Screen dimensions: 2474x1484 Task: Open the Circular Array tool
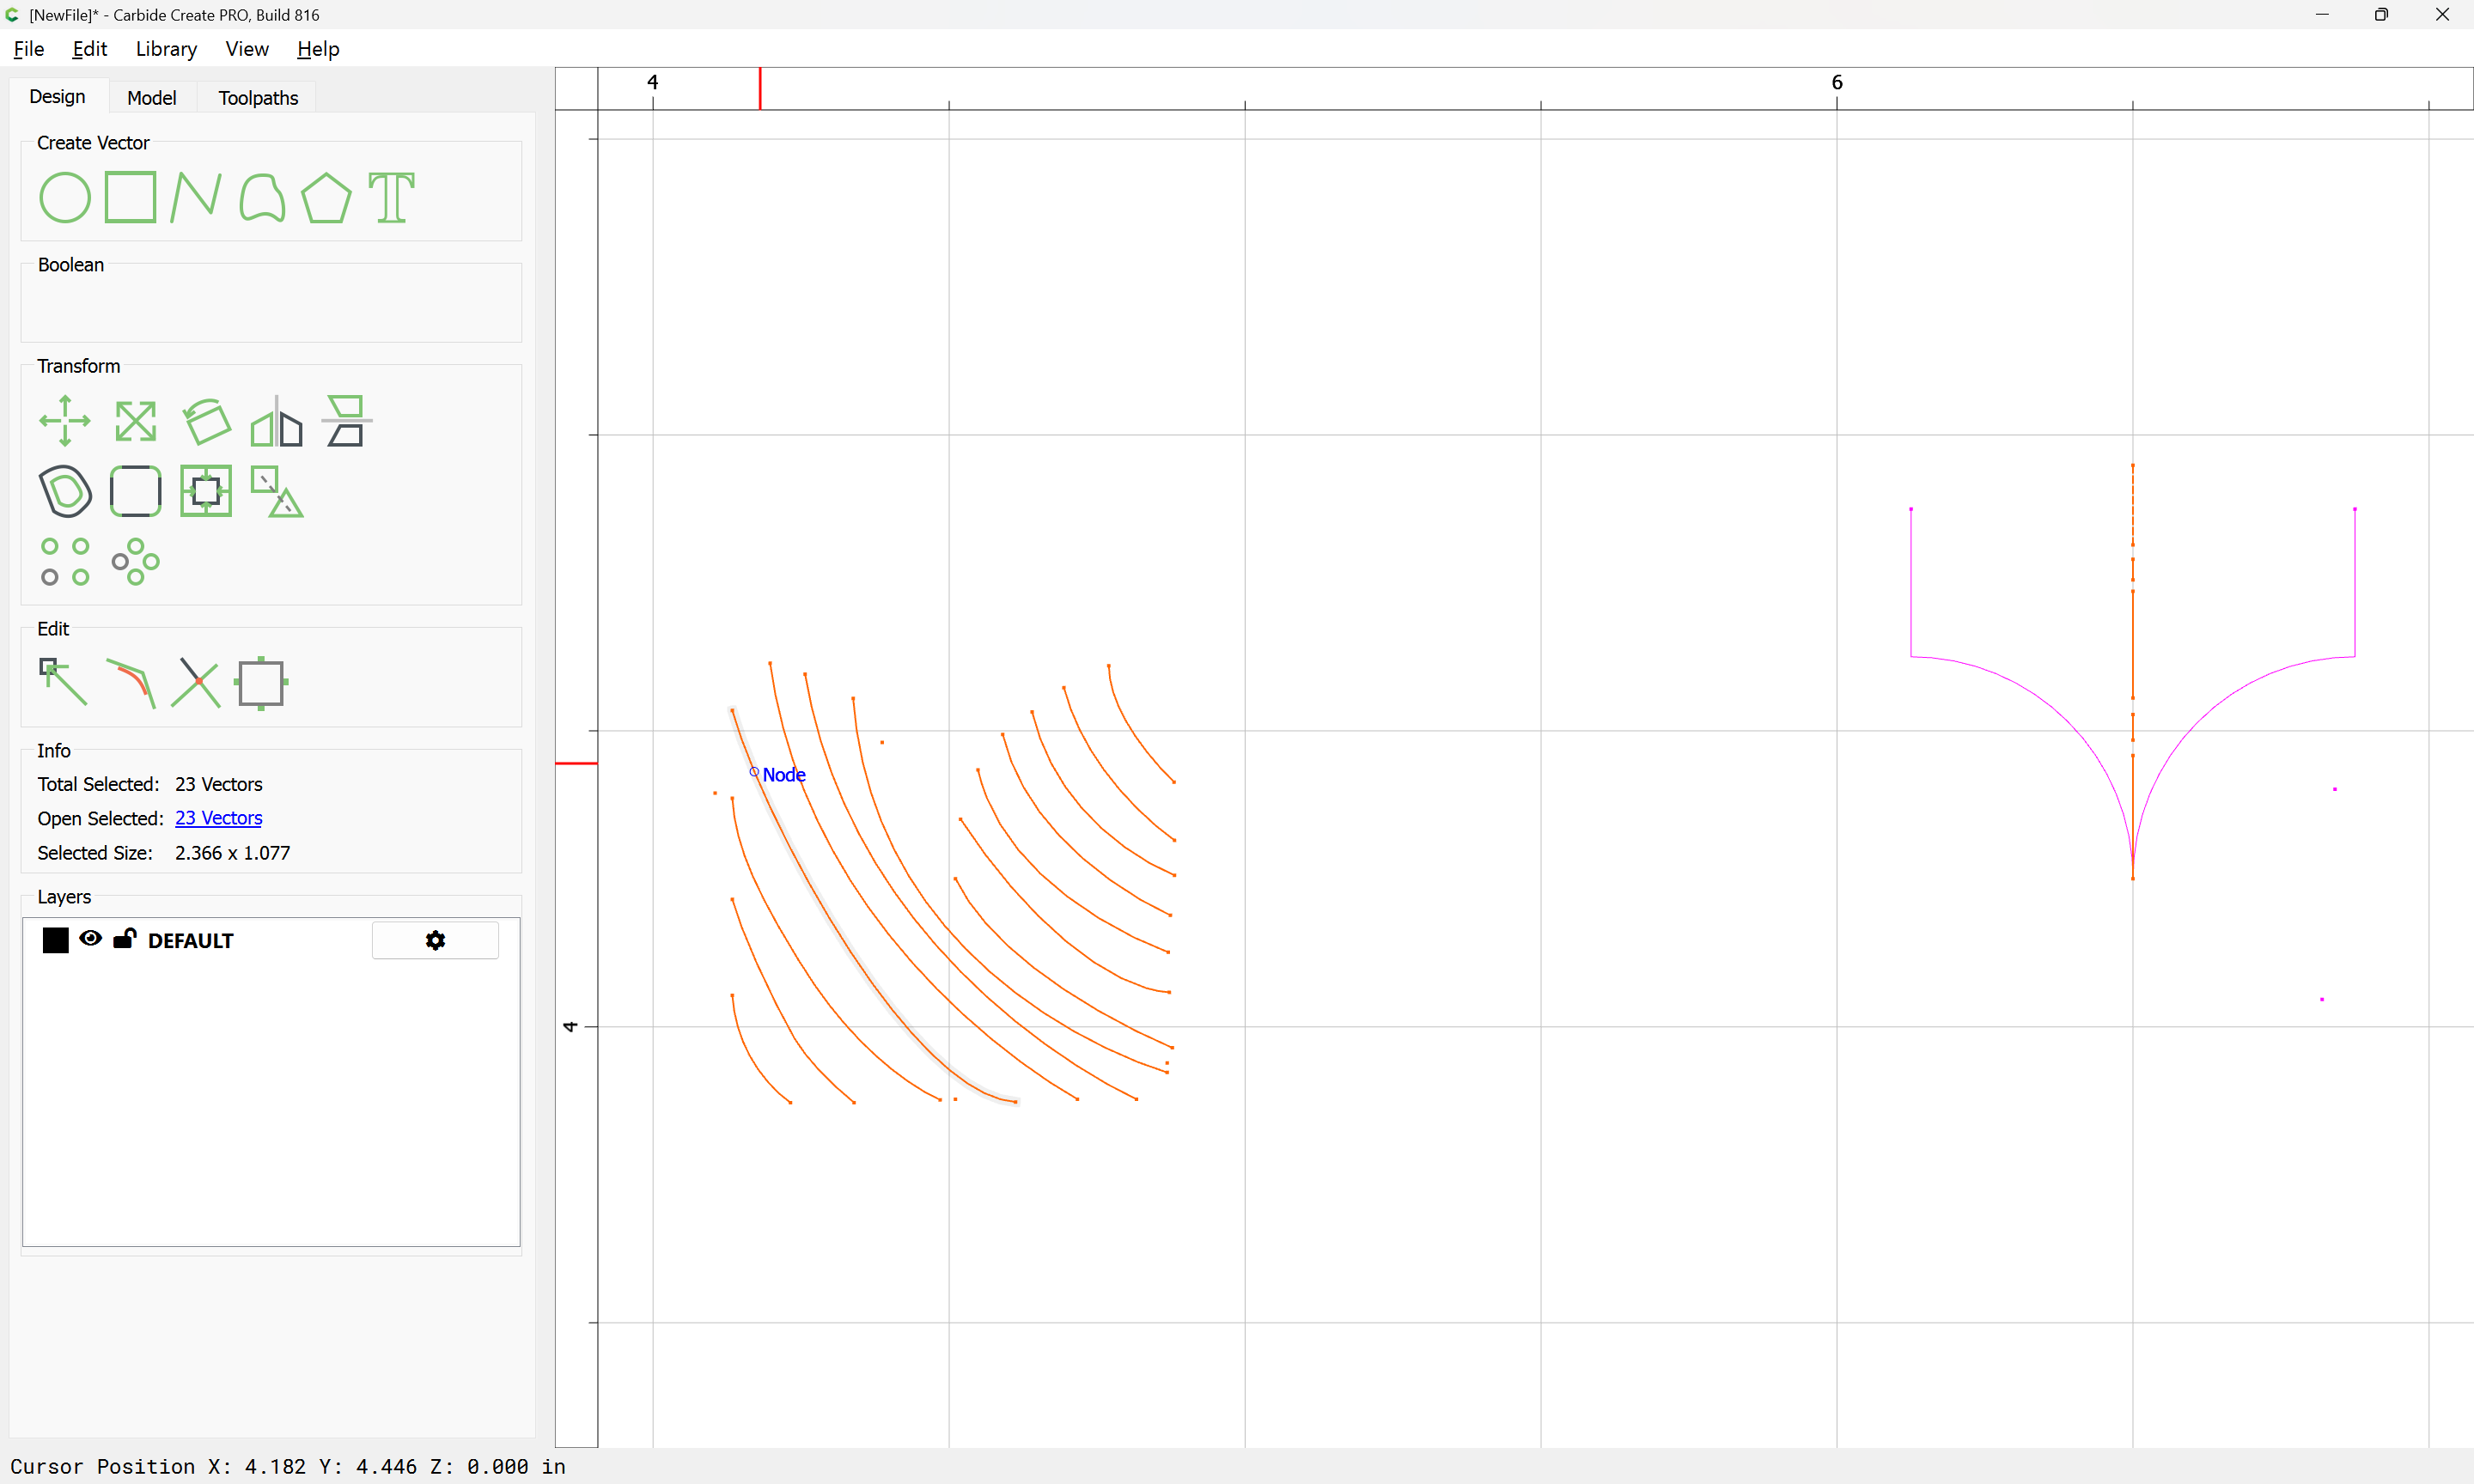coord(135,561)
